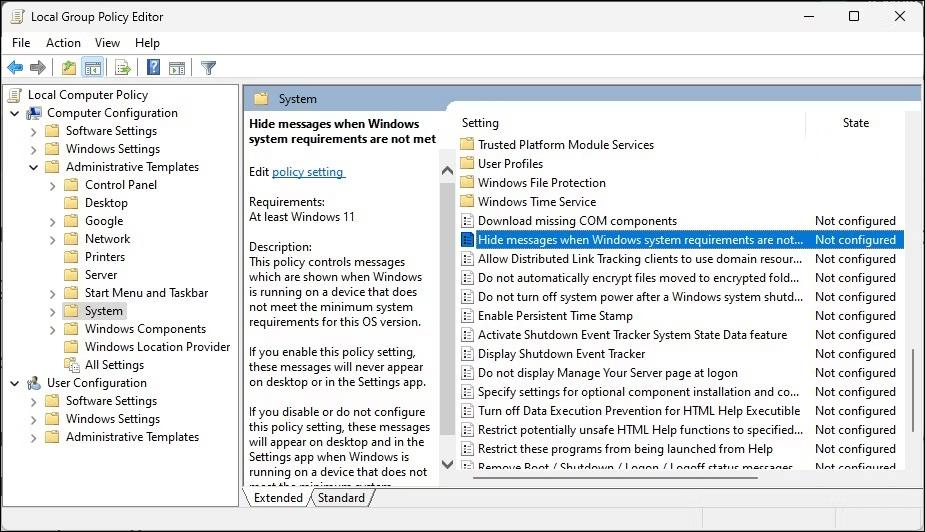Click the 'policy setting' edit link
Screen dimensions: 925x532
(x=308, y=172)
